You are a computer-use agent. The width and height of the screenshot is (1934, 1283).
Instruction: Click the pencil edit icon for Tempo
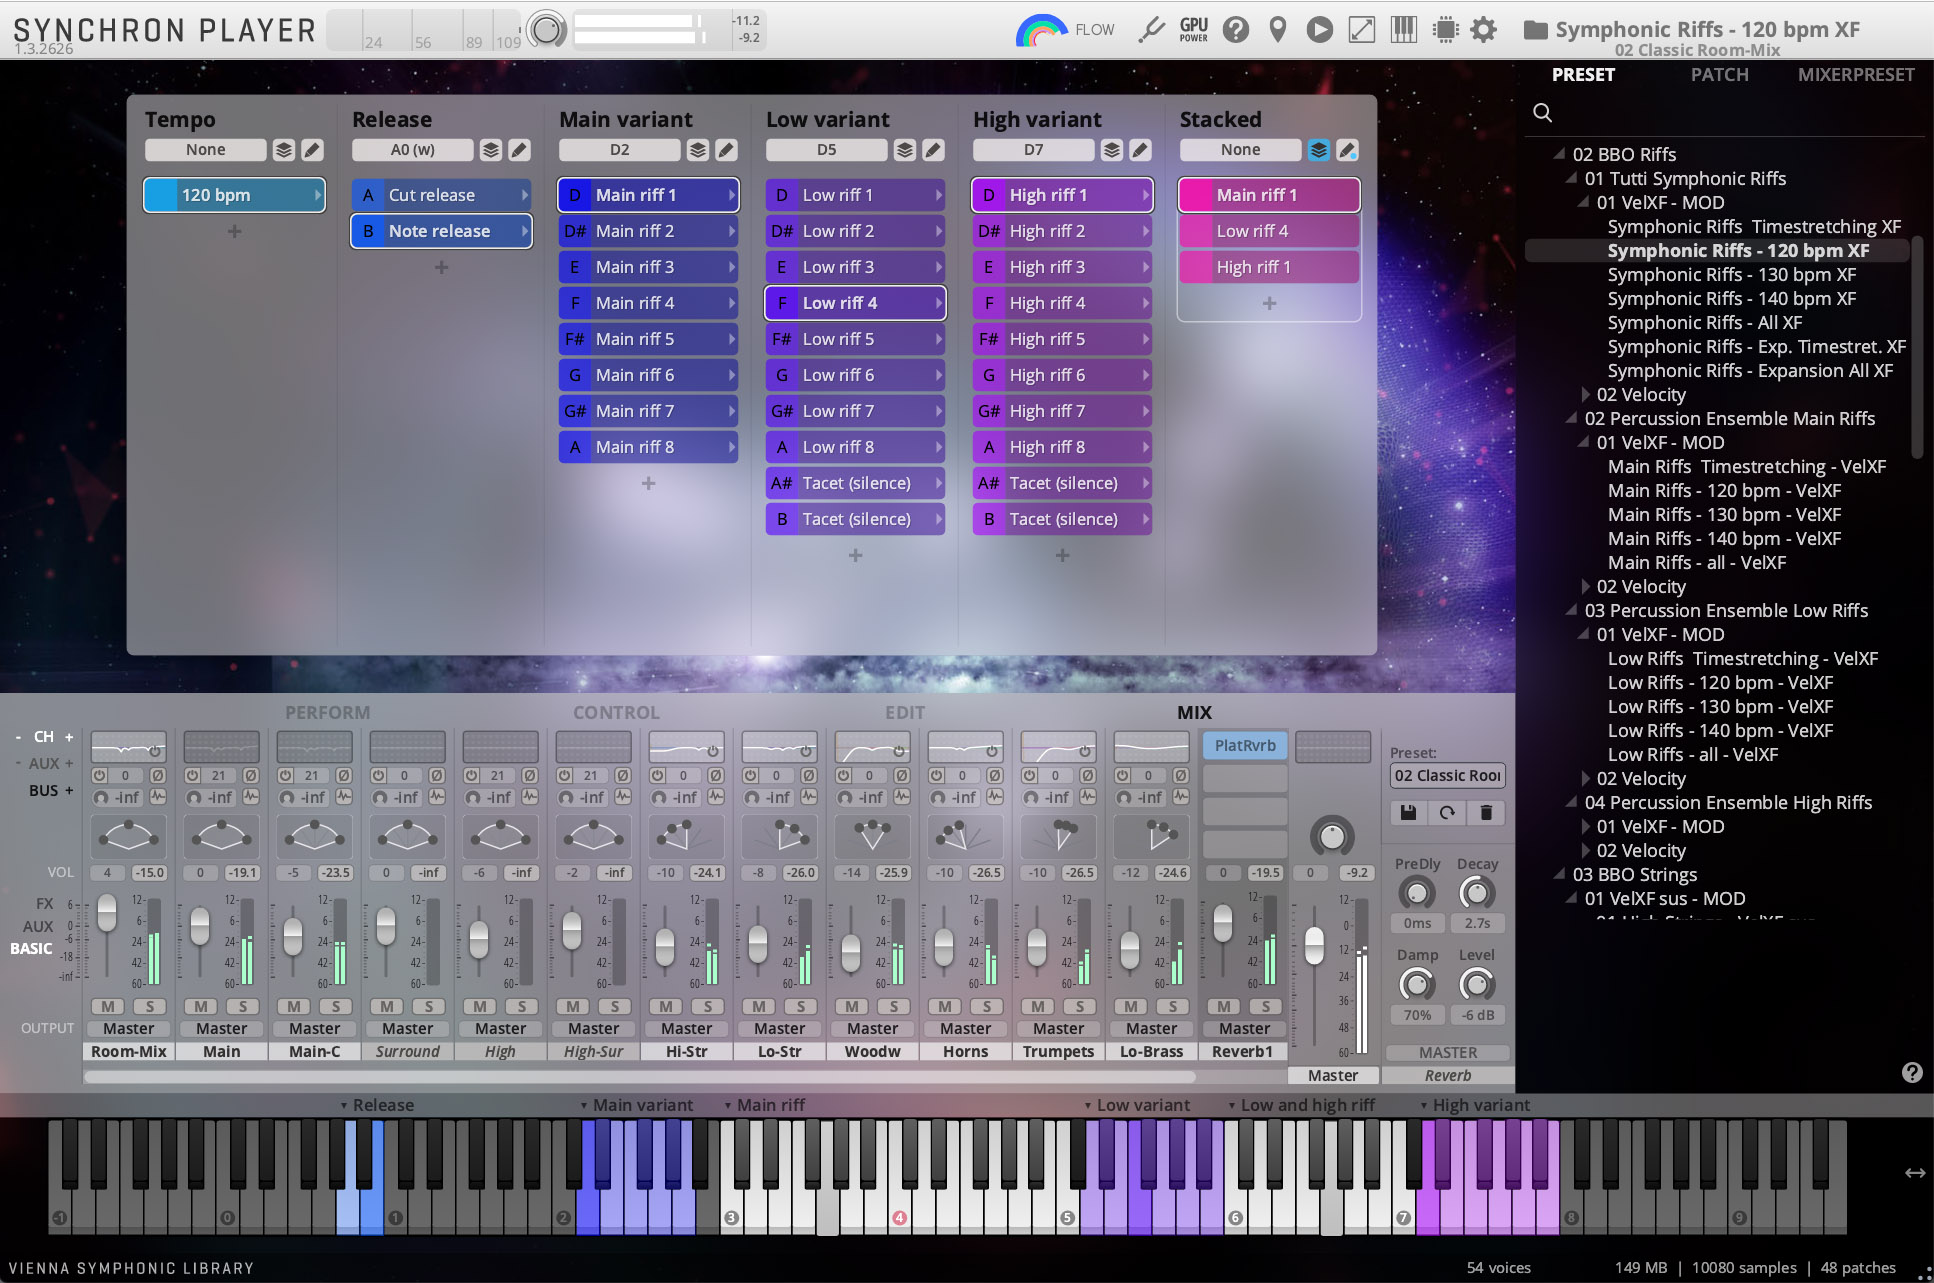[x=312, y=150]
